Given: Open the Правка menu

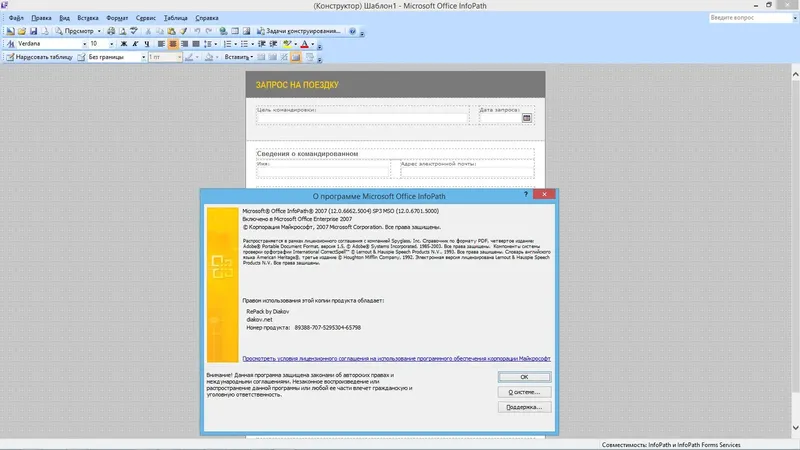Looking at the screenshot, I should click(x=41, y=18).
